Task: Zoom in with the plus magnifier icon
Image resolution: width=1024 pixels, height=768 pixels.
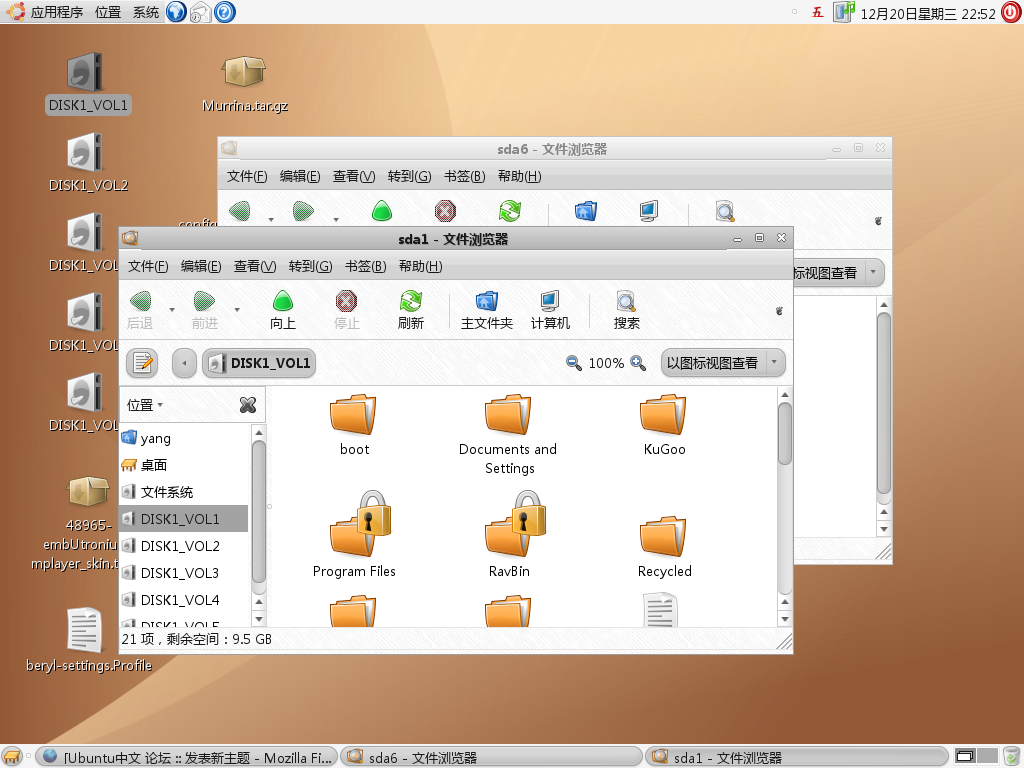Action: click(637, 363)
